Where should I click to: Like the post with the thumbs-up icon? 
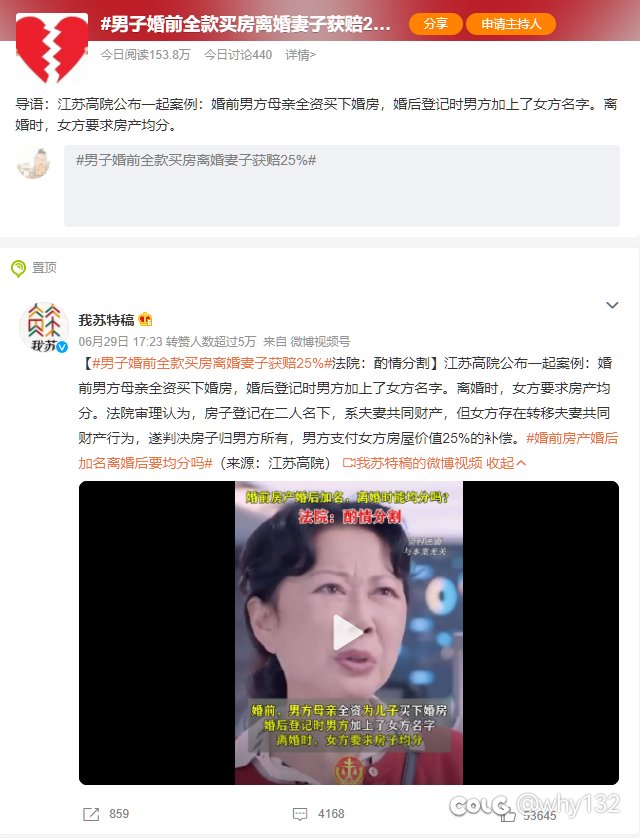[x=507, y=815]
